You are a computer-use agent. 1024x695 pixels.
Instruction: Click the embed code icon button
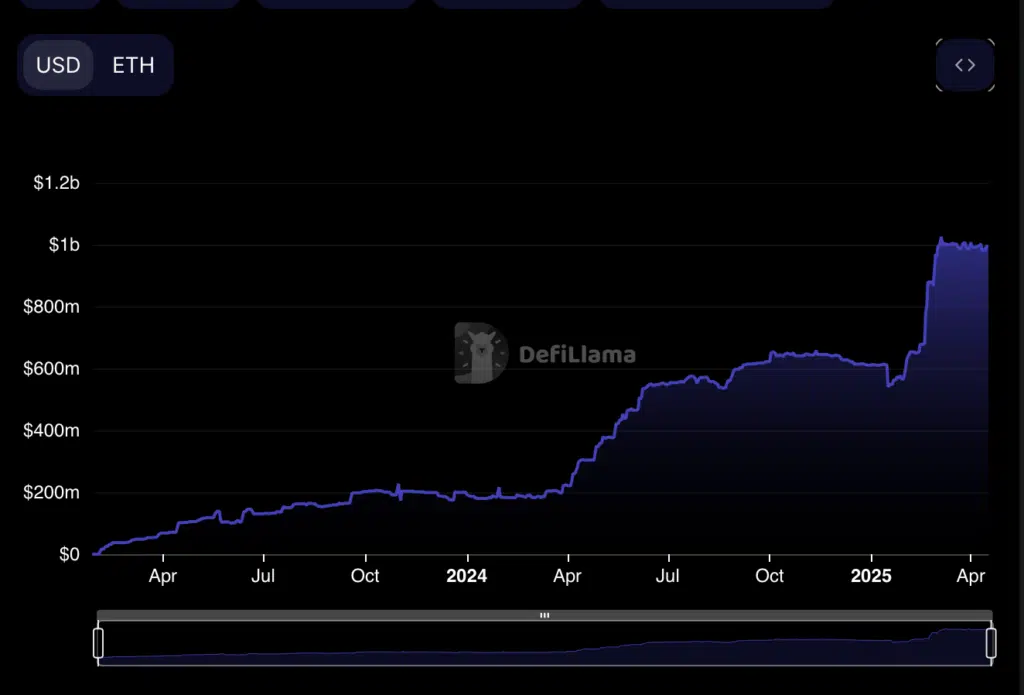click(x=964, y=65)
